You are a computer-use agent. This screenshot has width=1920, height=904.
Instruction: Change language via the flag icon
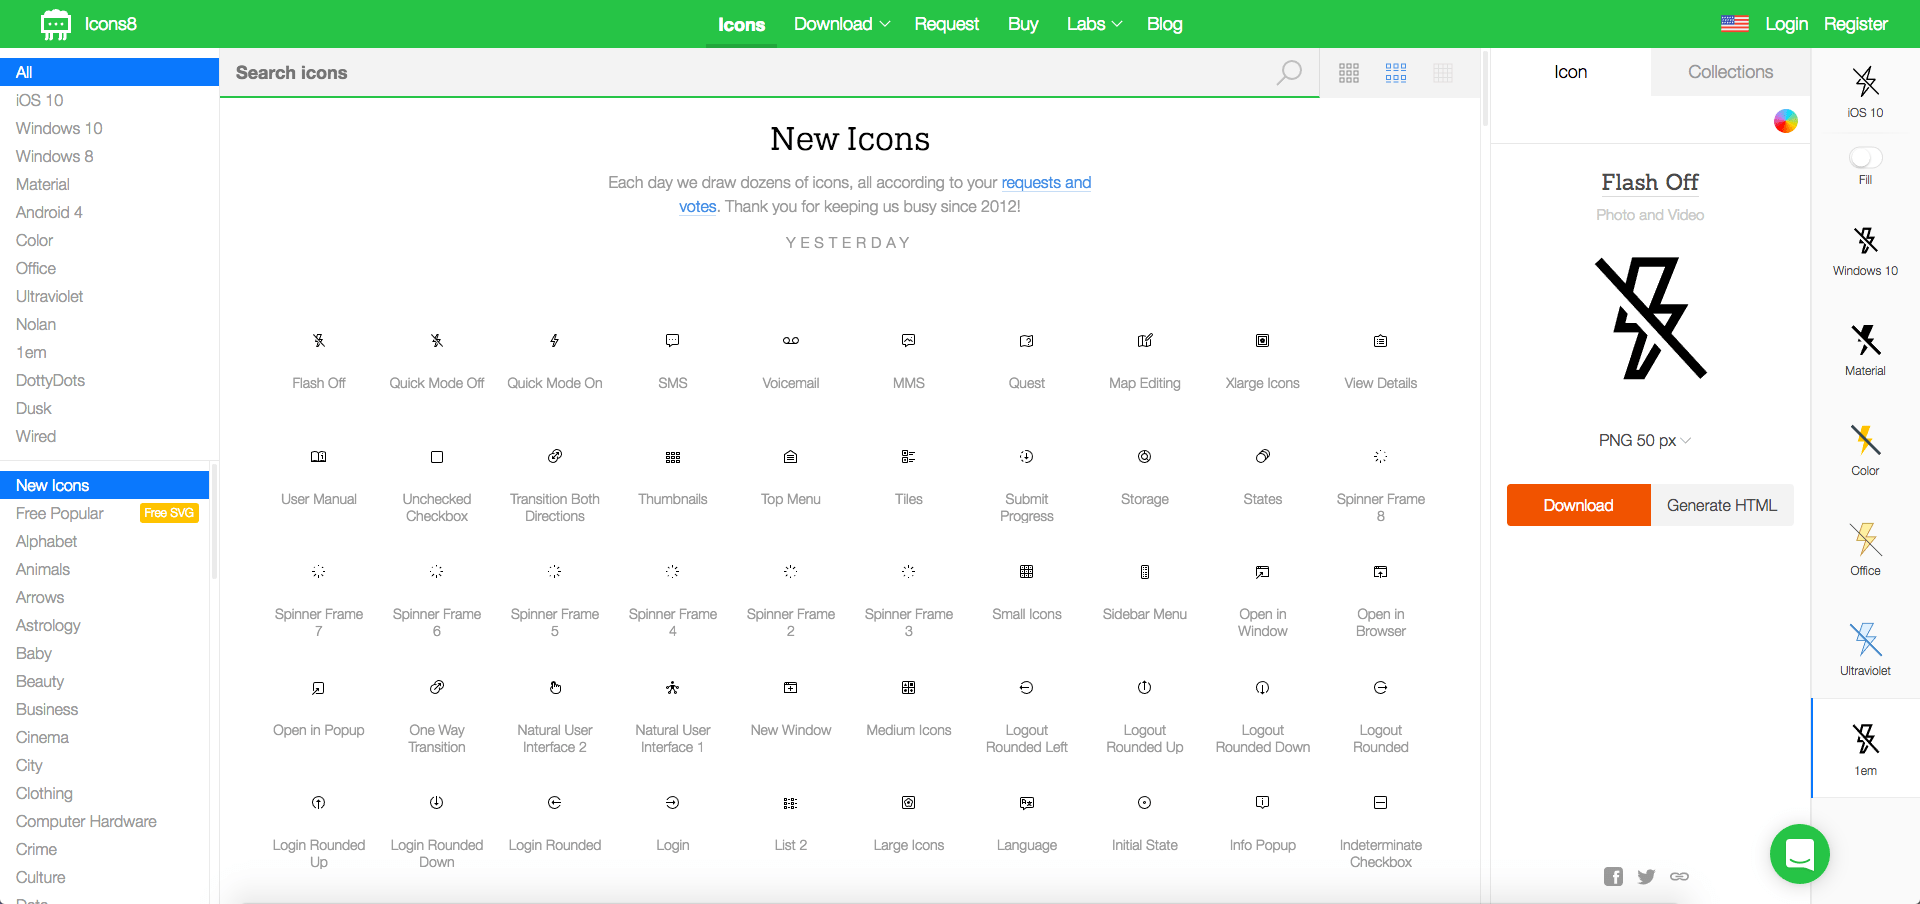click(1735, 24)
